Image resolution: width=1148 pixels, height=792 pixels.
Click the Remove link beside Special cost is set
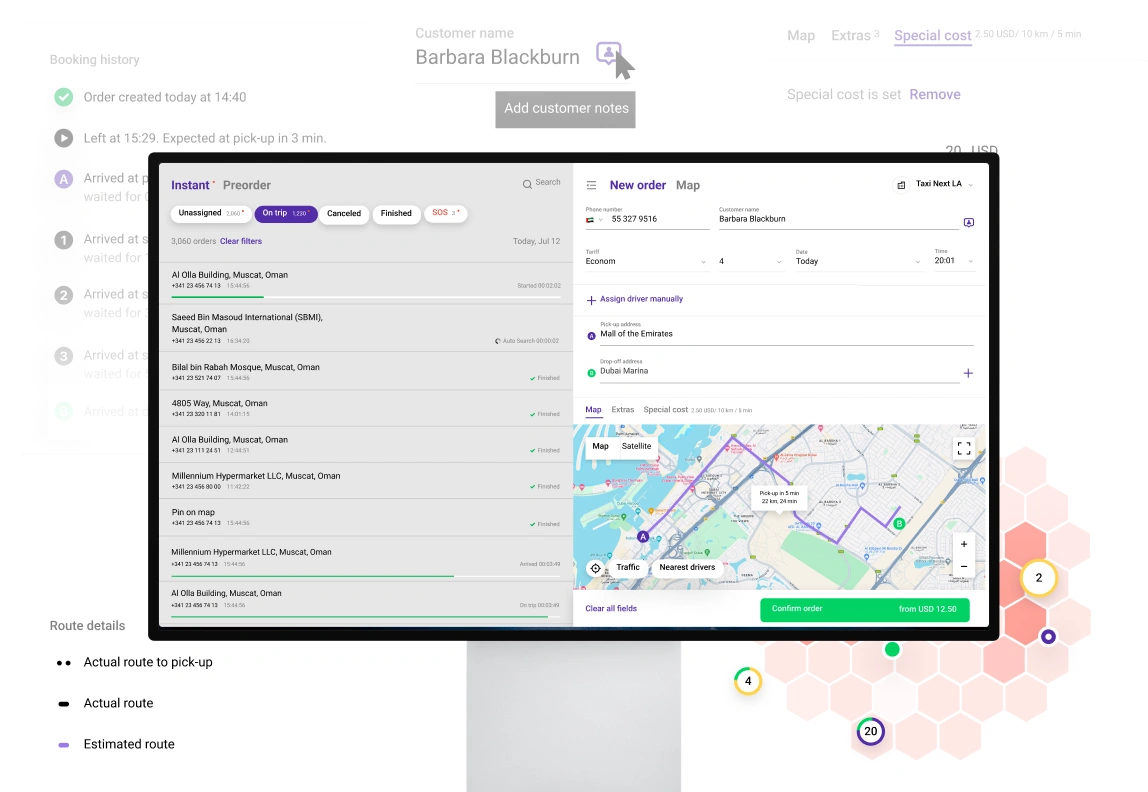click(935, 94)
